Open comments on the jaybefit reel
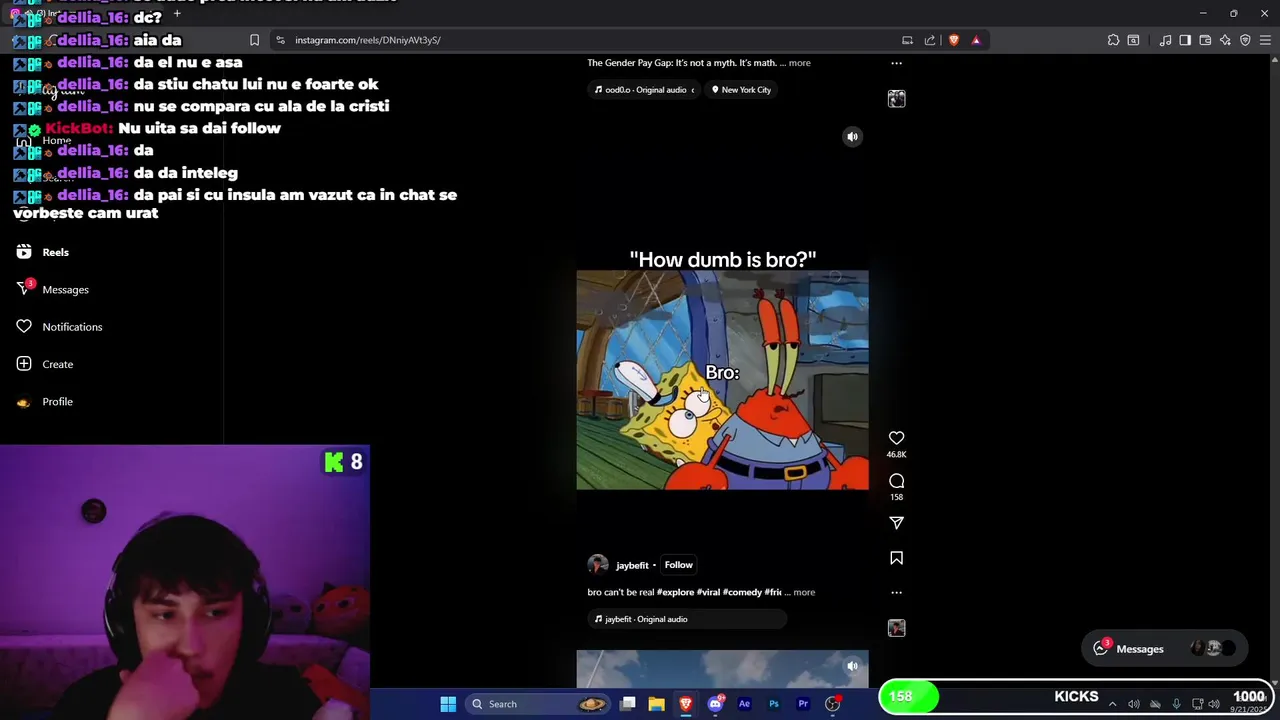1280x720 pixels. click(896, 481)
